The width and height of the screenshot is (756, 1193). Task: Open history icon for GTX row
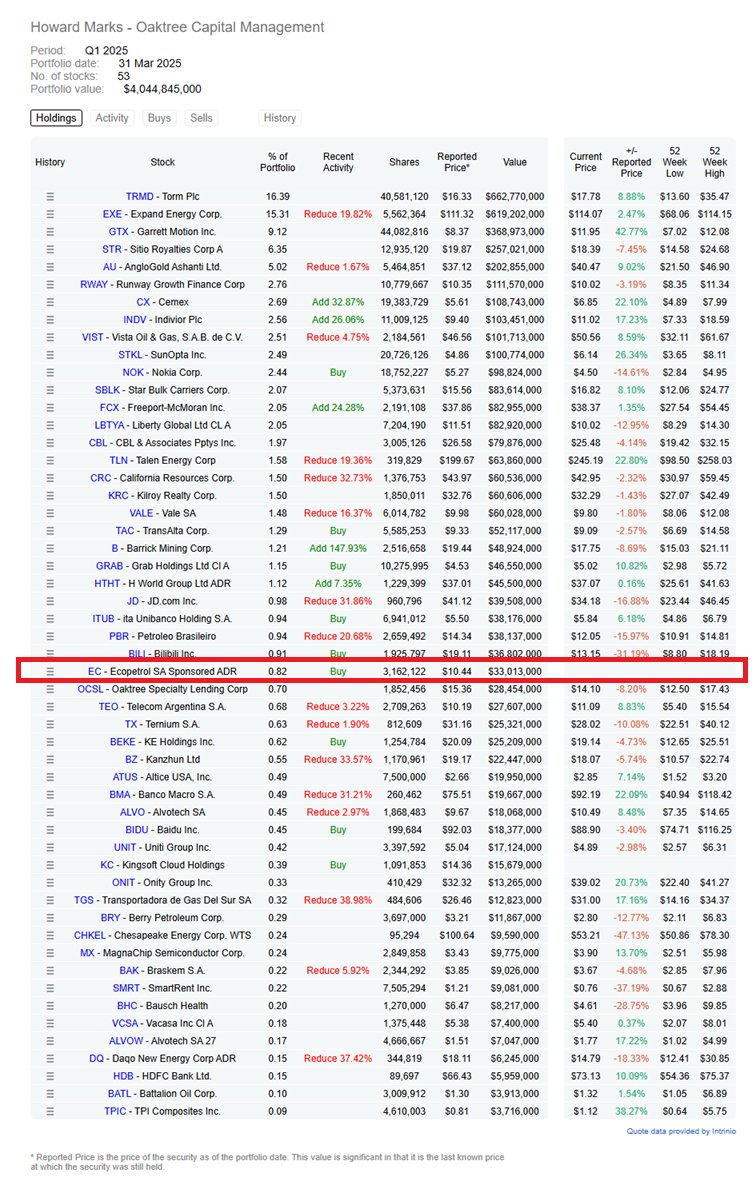click(50, 231)
